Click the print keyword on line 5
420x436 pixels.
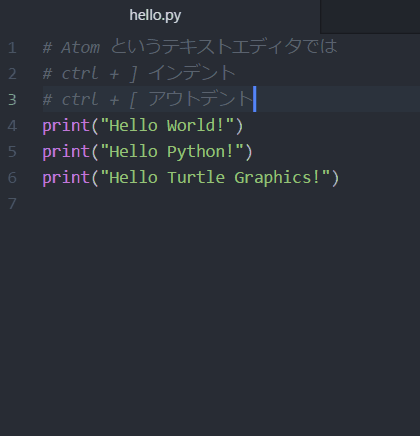pyautogui.click(x=66, y=152)
